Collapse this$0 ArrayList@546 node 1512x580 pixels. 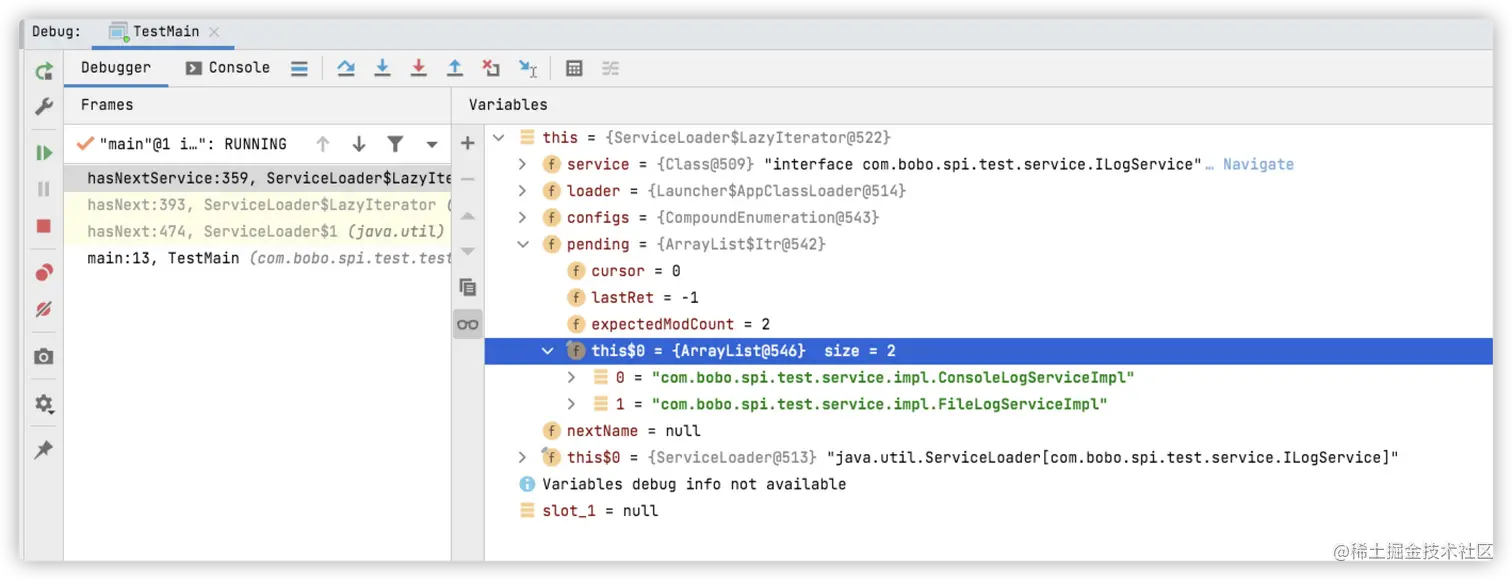coord(547,351)
